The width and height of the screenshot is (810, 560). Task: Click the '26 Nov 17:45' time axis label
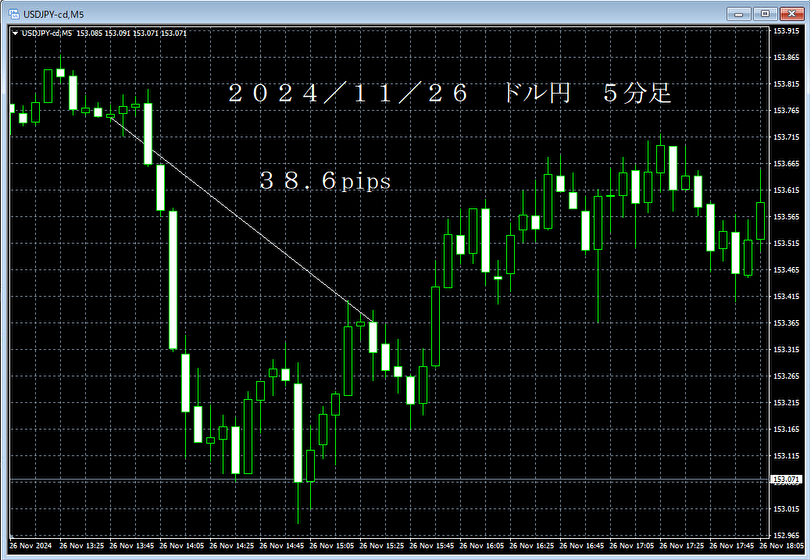(731, 546)
